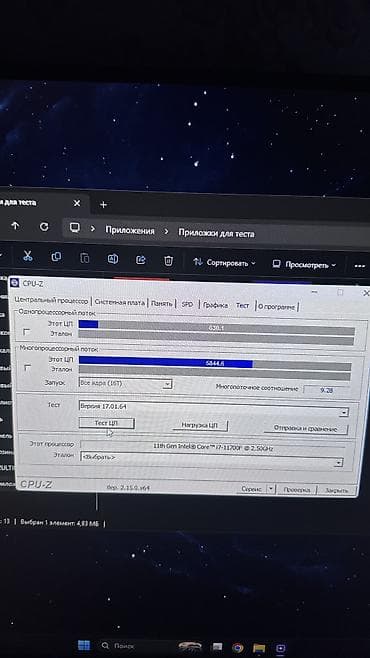Click the Cut scissors icon in Explorer toolbar
Image resolution: width=370 pixels, height=658 pixels.
(x=28, y=256)
